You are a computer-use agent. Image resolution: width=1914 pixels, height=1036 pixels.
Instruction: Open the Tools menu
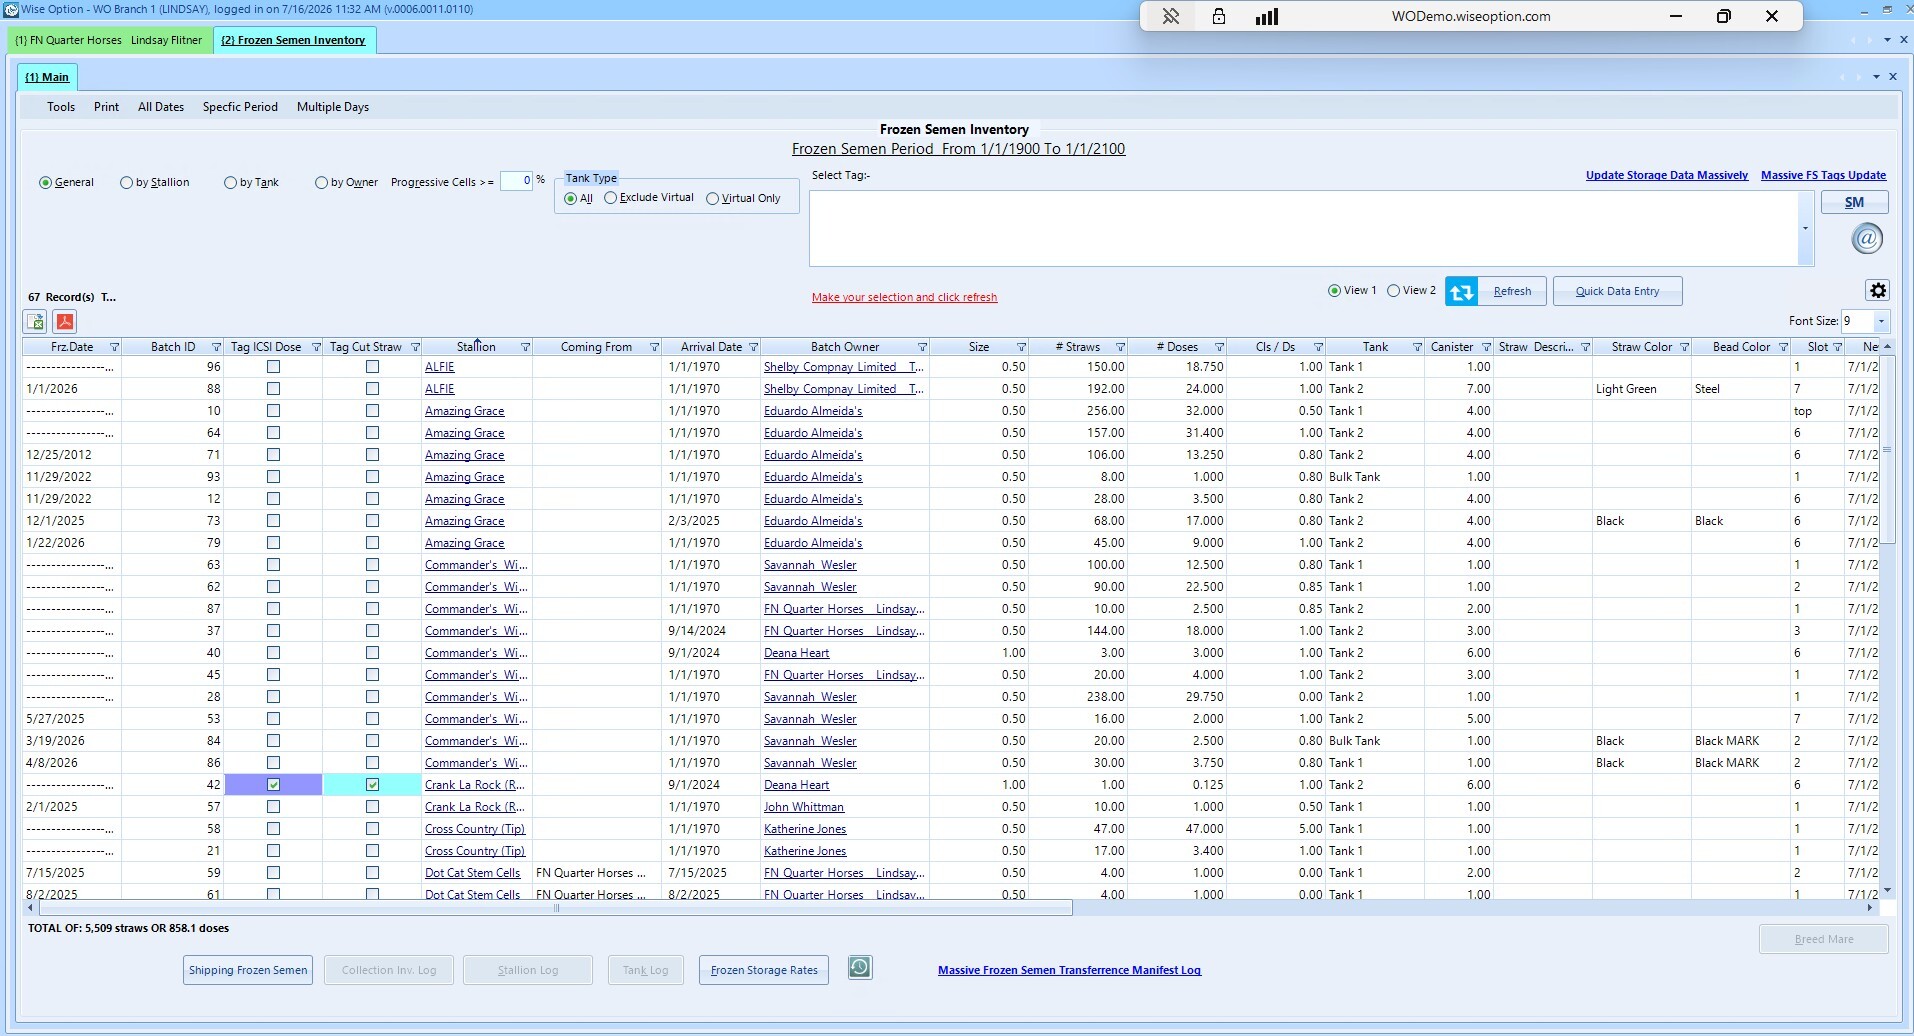click(61, 107)
